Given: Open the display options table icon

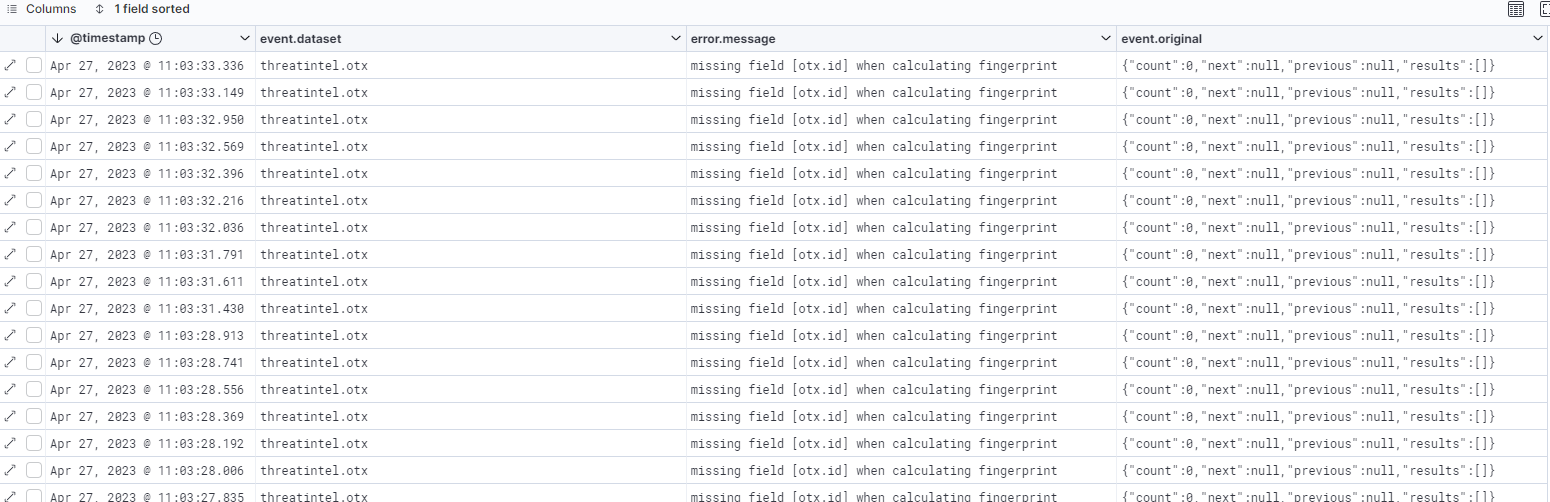Looking at the screenshot, I should (1515, 10).
